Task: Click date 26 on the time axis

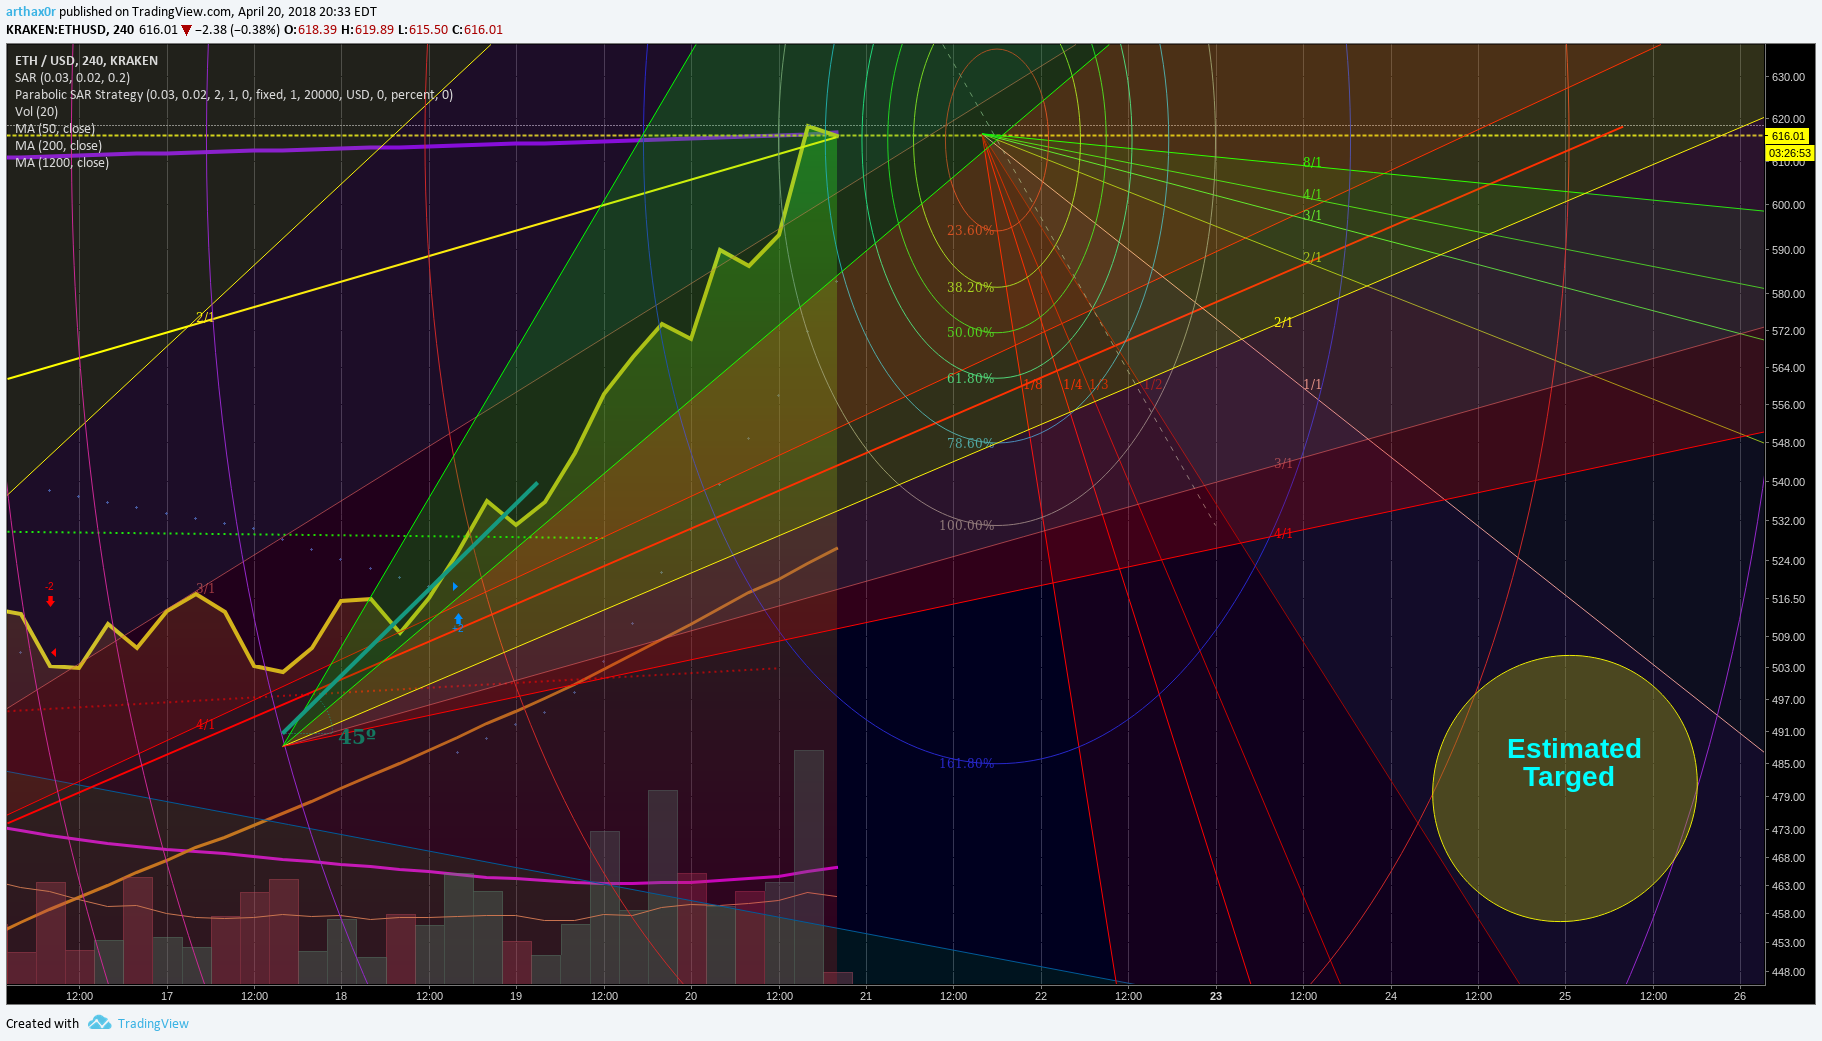Action: 1740,996
